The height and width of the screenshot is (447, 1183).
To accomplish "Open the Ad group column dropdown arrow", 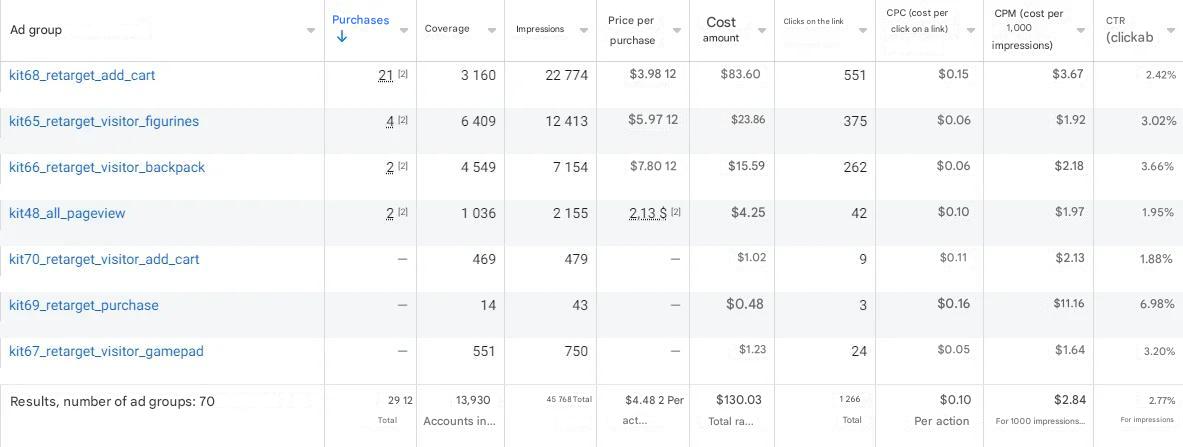I will click(310, 30).
